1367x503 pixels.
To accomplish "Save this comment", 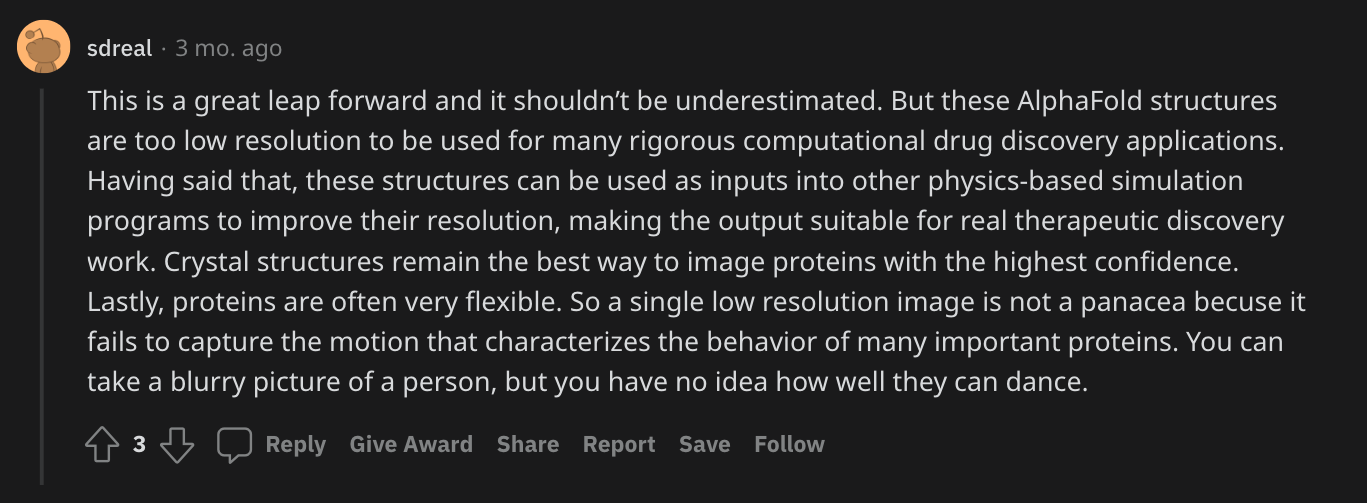I will point(705,445).
